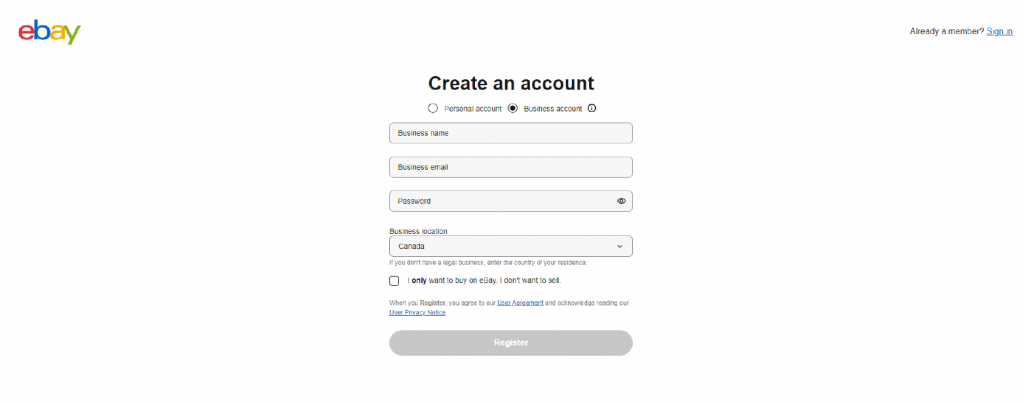The image size is (1024, 403).
Task: Follow the Sign in link
Action: pyautogui.click(x=999, y=31)
